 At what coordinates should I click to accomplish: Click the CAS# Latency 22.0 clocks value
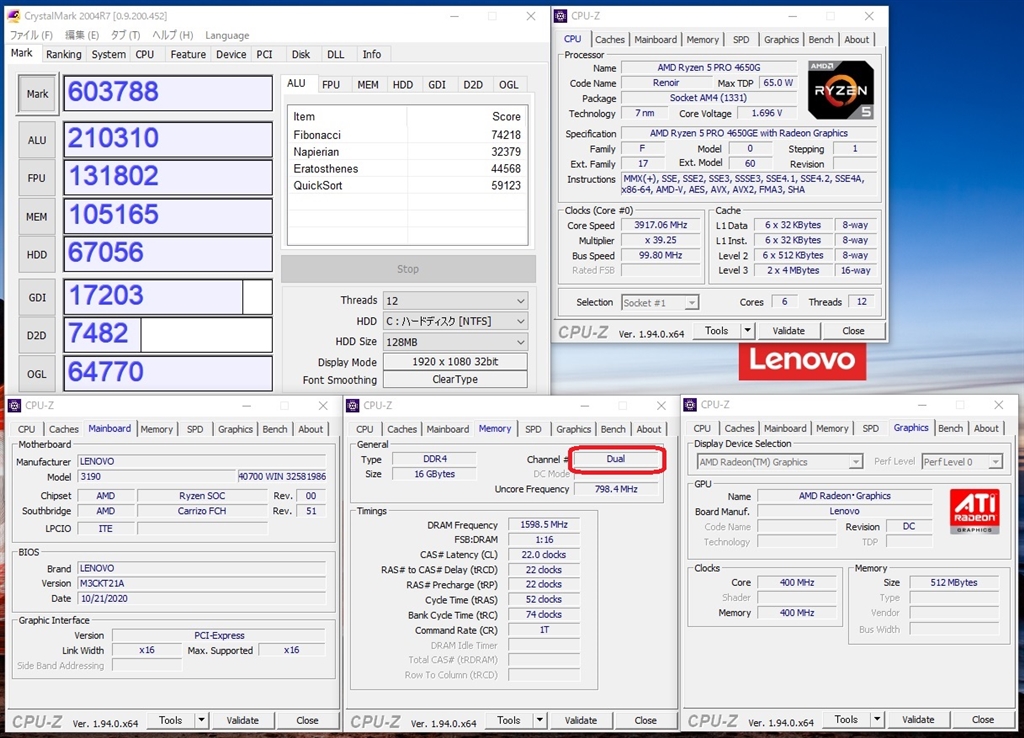[x=543, y=555]
